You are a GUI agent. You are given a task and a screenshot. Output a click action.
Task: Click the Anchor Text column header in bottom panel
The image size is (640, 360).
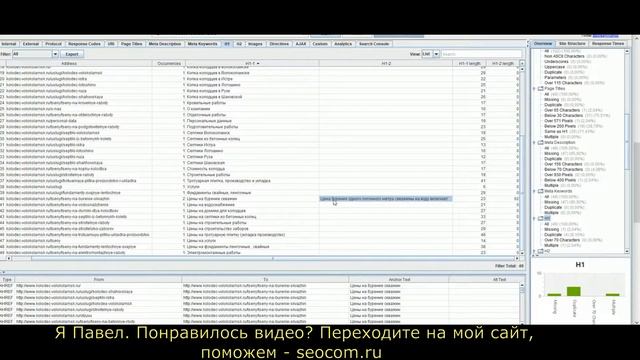coord(399,280)
